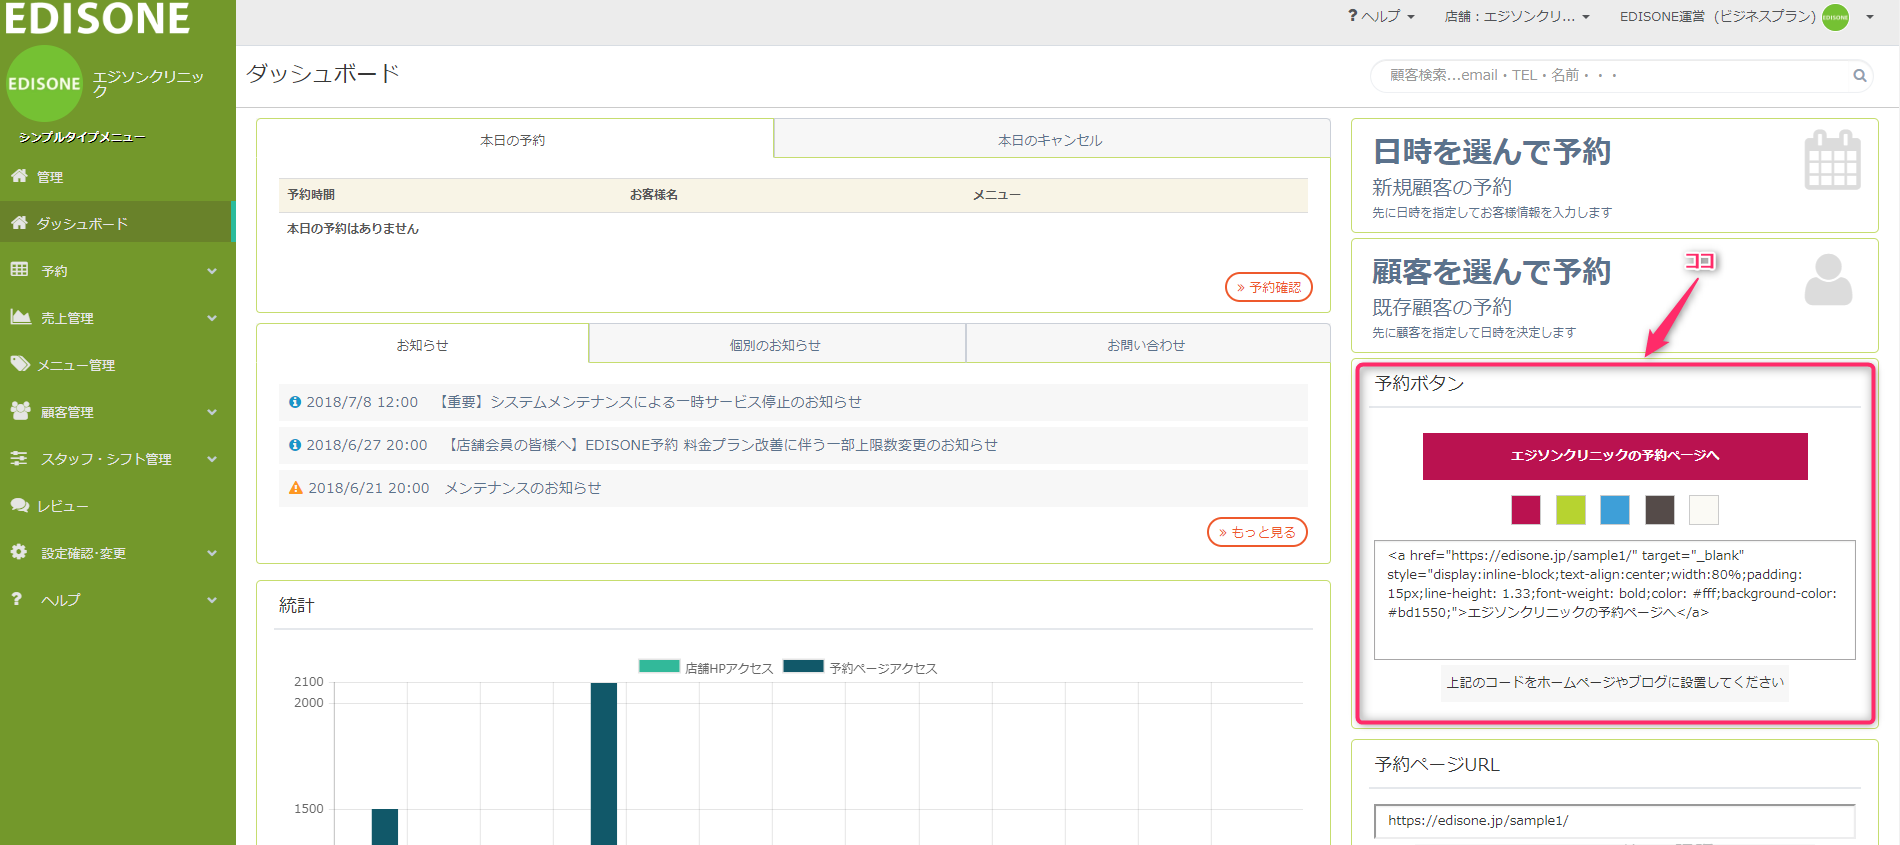Click the person silhouette icon on 顧客を選んで予約 card
This screenshot has width=1900, height=845.
[x=1828, y=280]
